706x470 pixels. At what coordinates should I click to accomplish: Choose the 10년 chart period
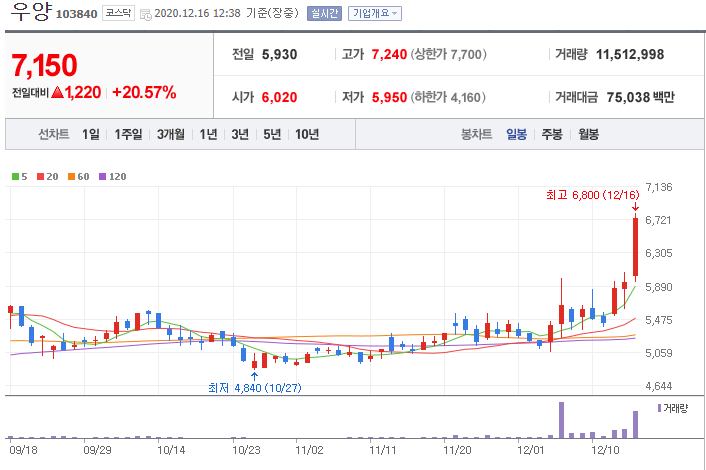click(x=307, y=135)
